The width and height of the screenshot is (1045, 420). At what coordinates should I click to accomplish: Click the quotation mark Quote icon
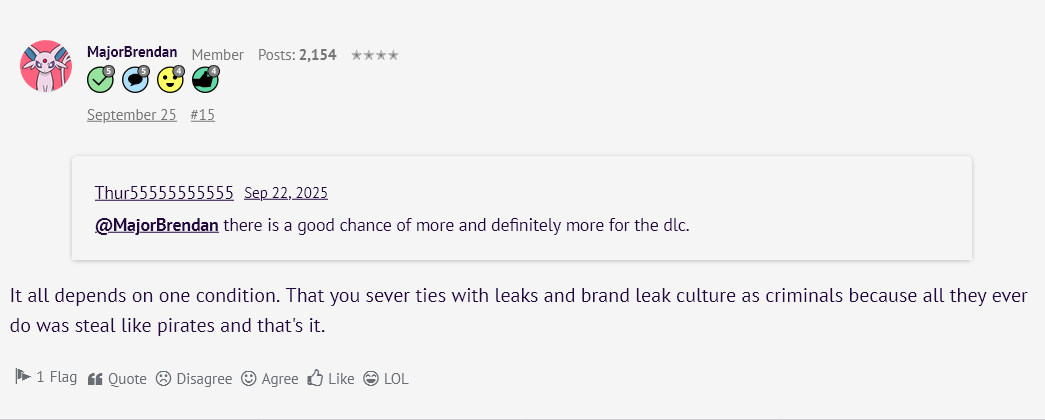96,379
